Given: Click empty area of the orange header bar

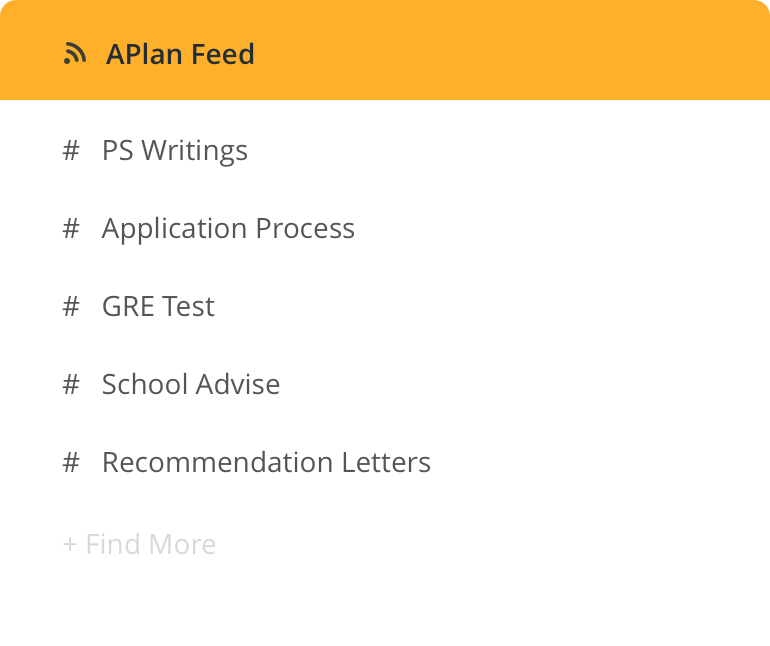Looking at the screenshot, I should coord(520,52).
